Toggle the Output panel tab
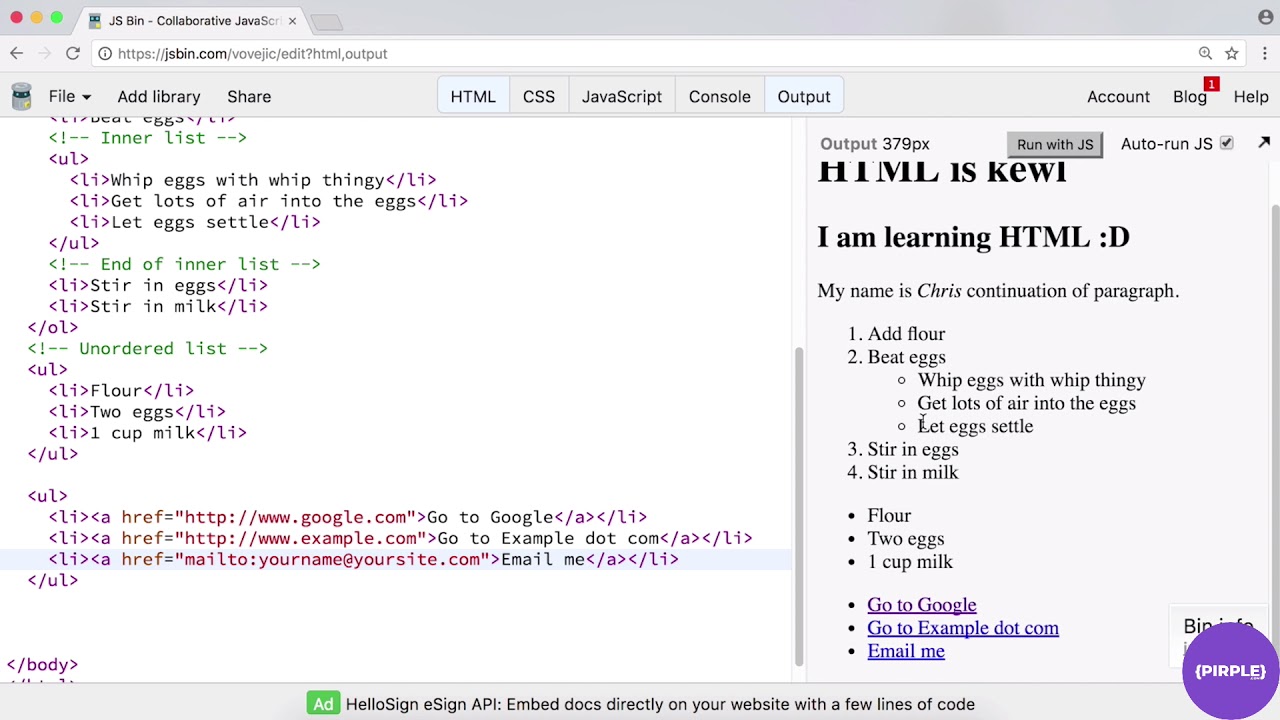The height and width of the screenshot is (720, 1280). click(804, 96)
